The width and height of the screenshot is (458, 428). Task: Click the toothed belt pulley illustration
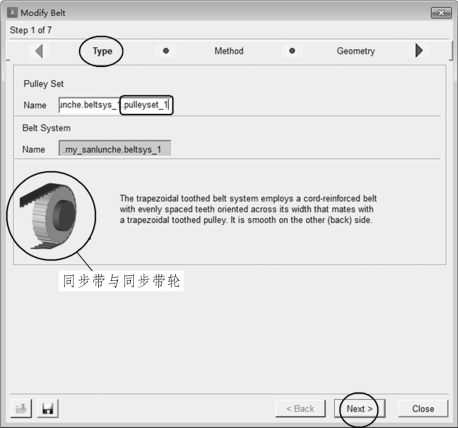[49, 216]
